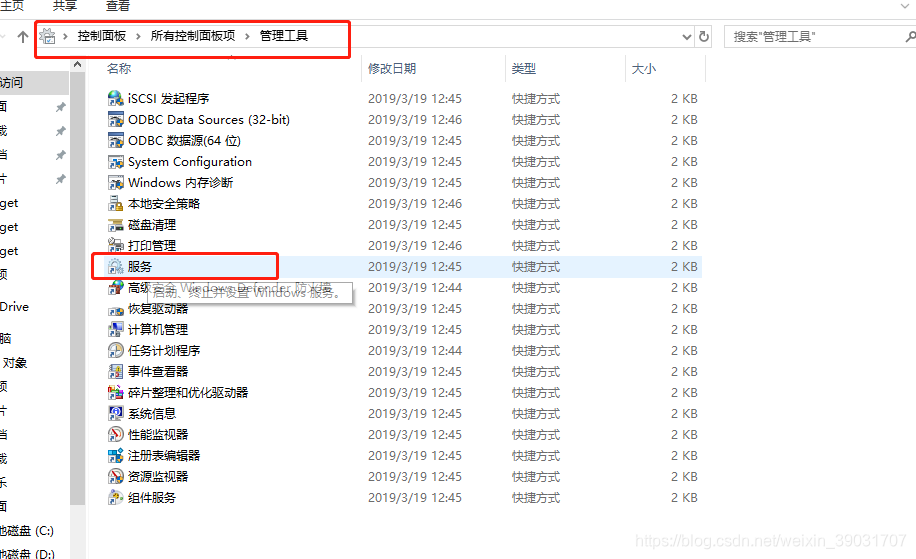
Task: Click the System Configuration icon
Action: tap(116, 161)
